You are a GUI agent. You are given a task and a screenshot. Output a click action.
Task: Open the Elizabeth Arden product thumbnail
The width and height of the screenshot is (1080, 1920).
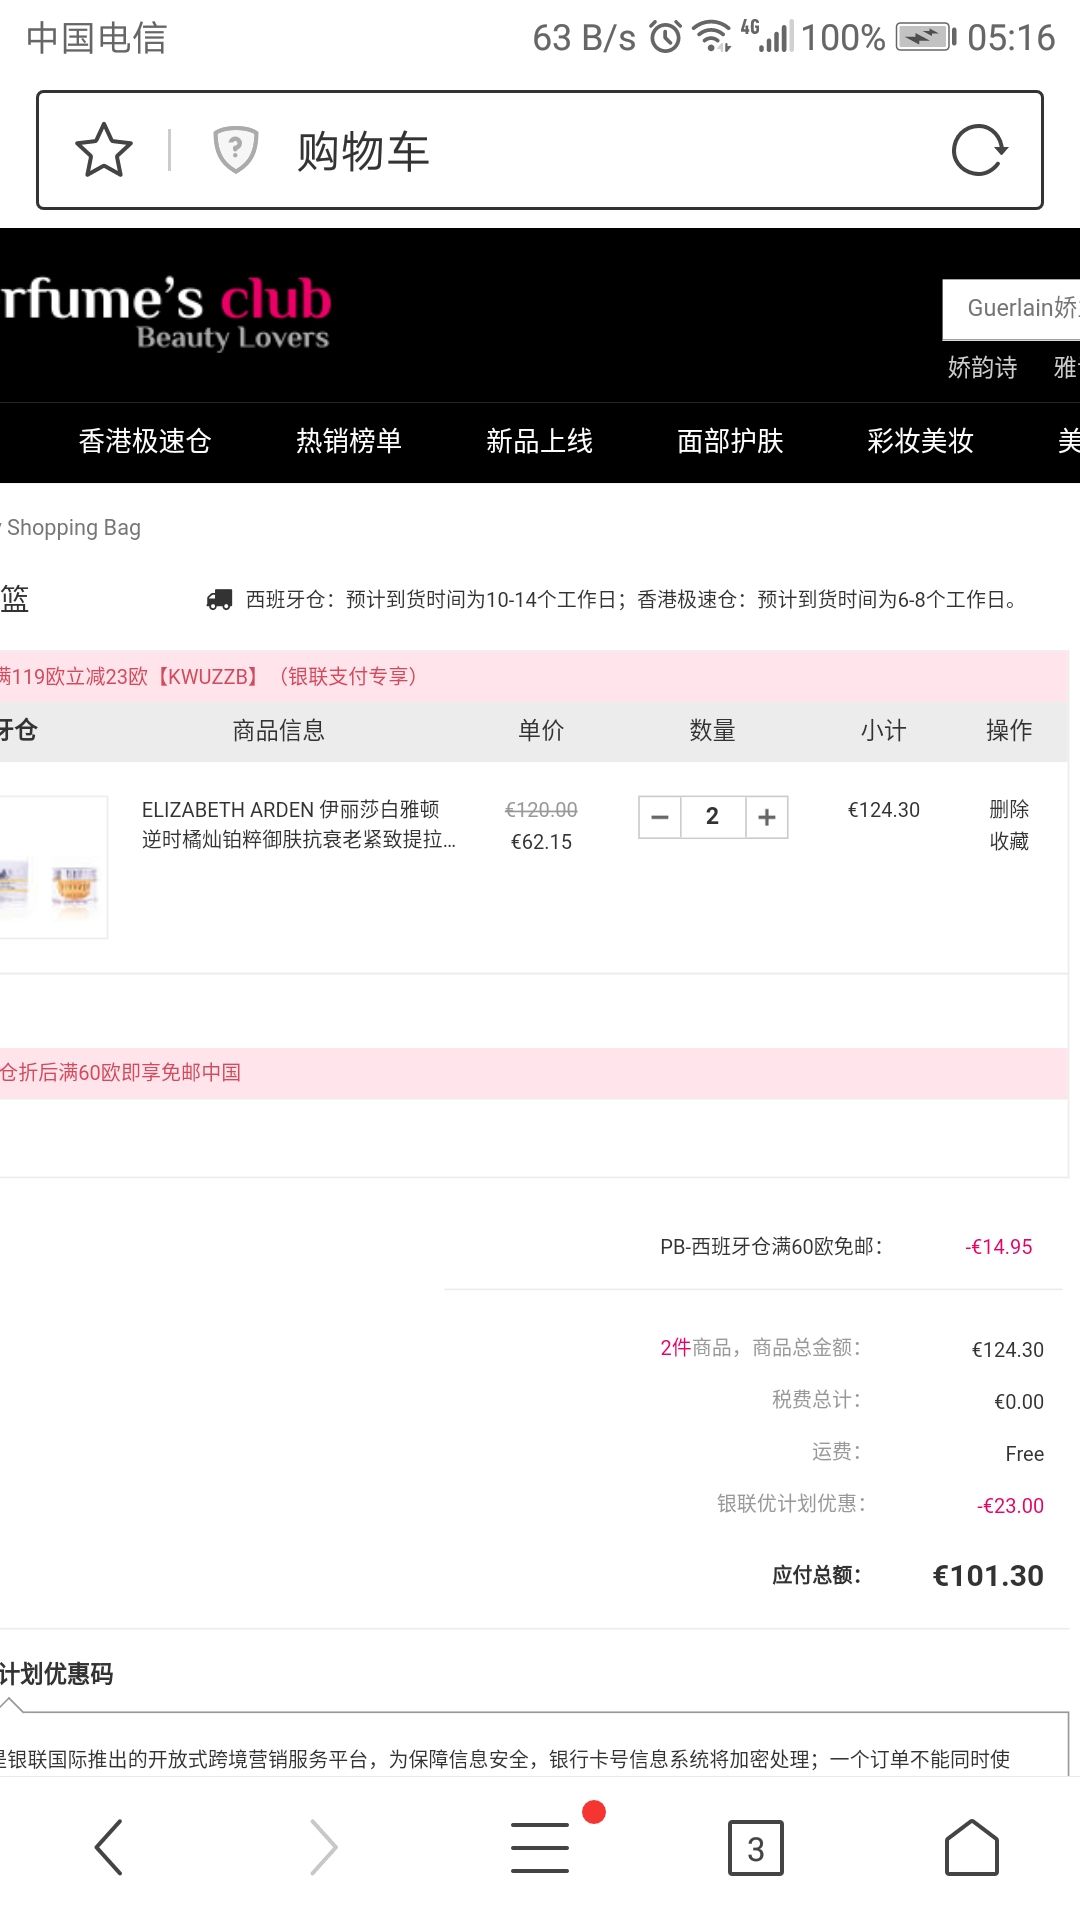pyautogui.click(x=53, y=867)
